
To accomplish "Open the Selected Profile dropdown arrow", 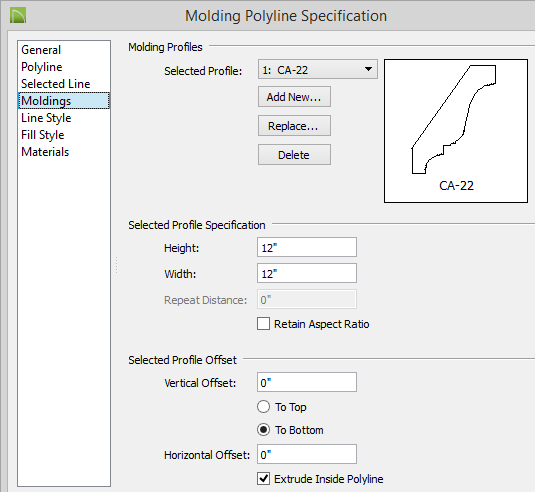I will click(x=368, y=69).
